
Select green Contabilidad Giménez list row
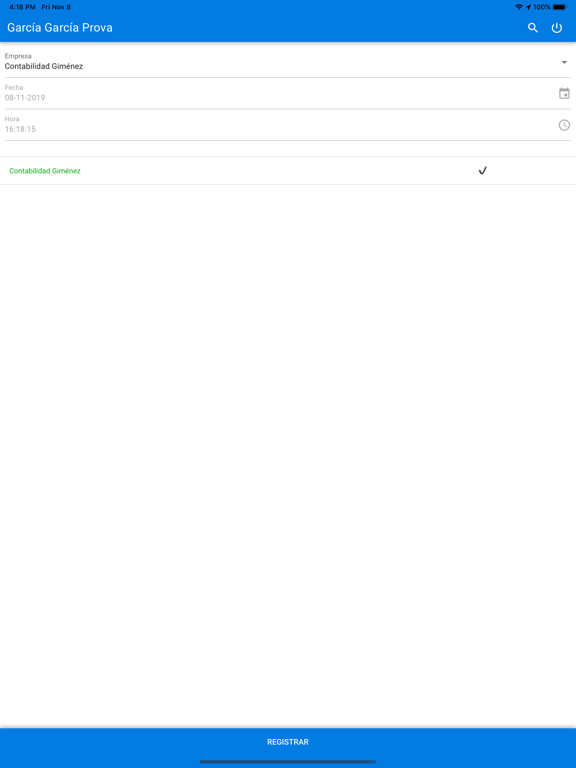(x=288, y=171)
